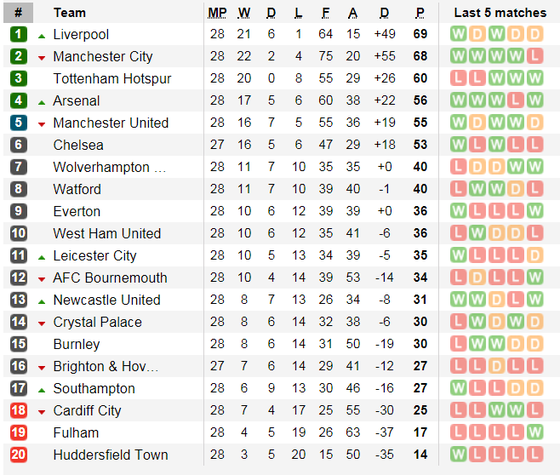
Task: Click Cardiff City's red rank 18 badge
Action: (18, 411)
